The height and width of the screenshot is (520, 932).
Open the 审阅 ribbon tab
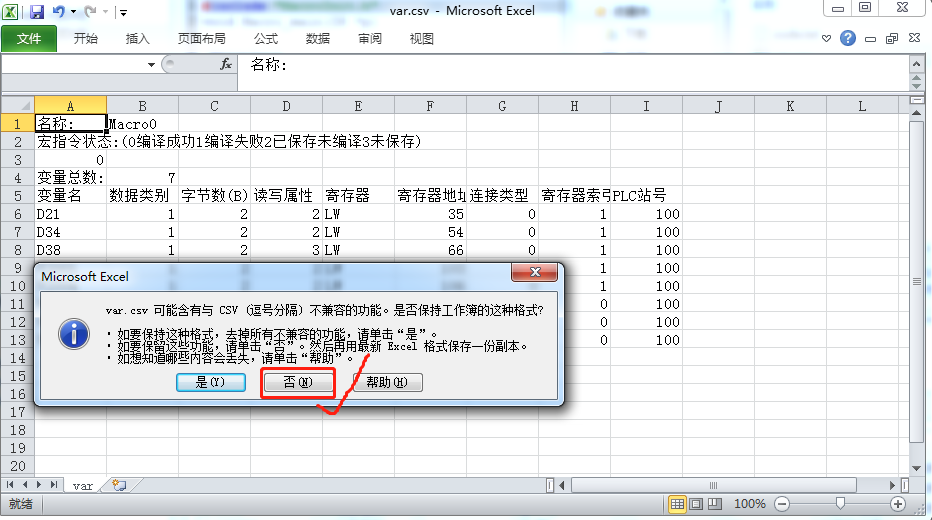(370, 39)
